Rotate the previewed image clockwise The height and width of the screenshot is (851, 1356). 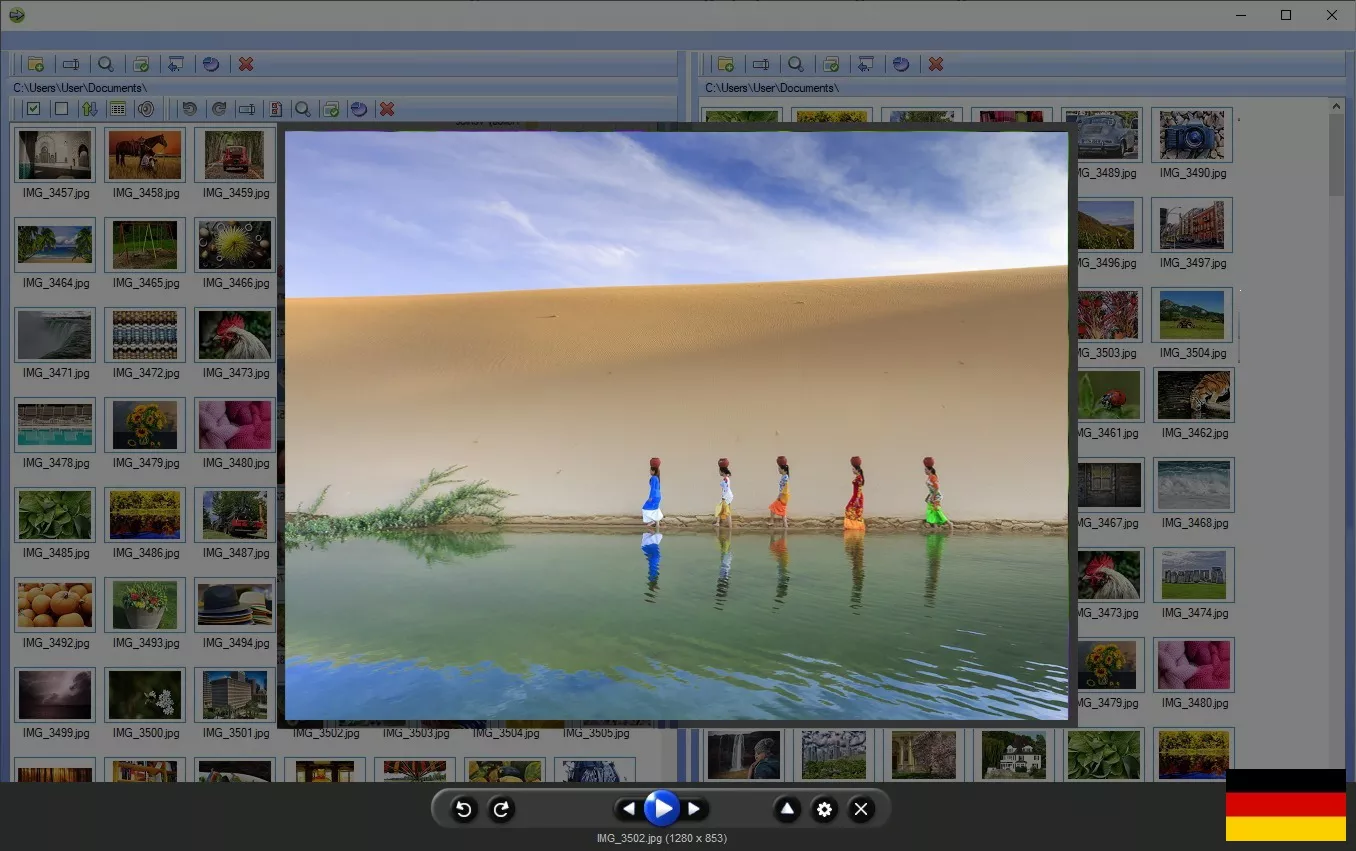(x=501, y=809)
